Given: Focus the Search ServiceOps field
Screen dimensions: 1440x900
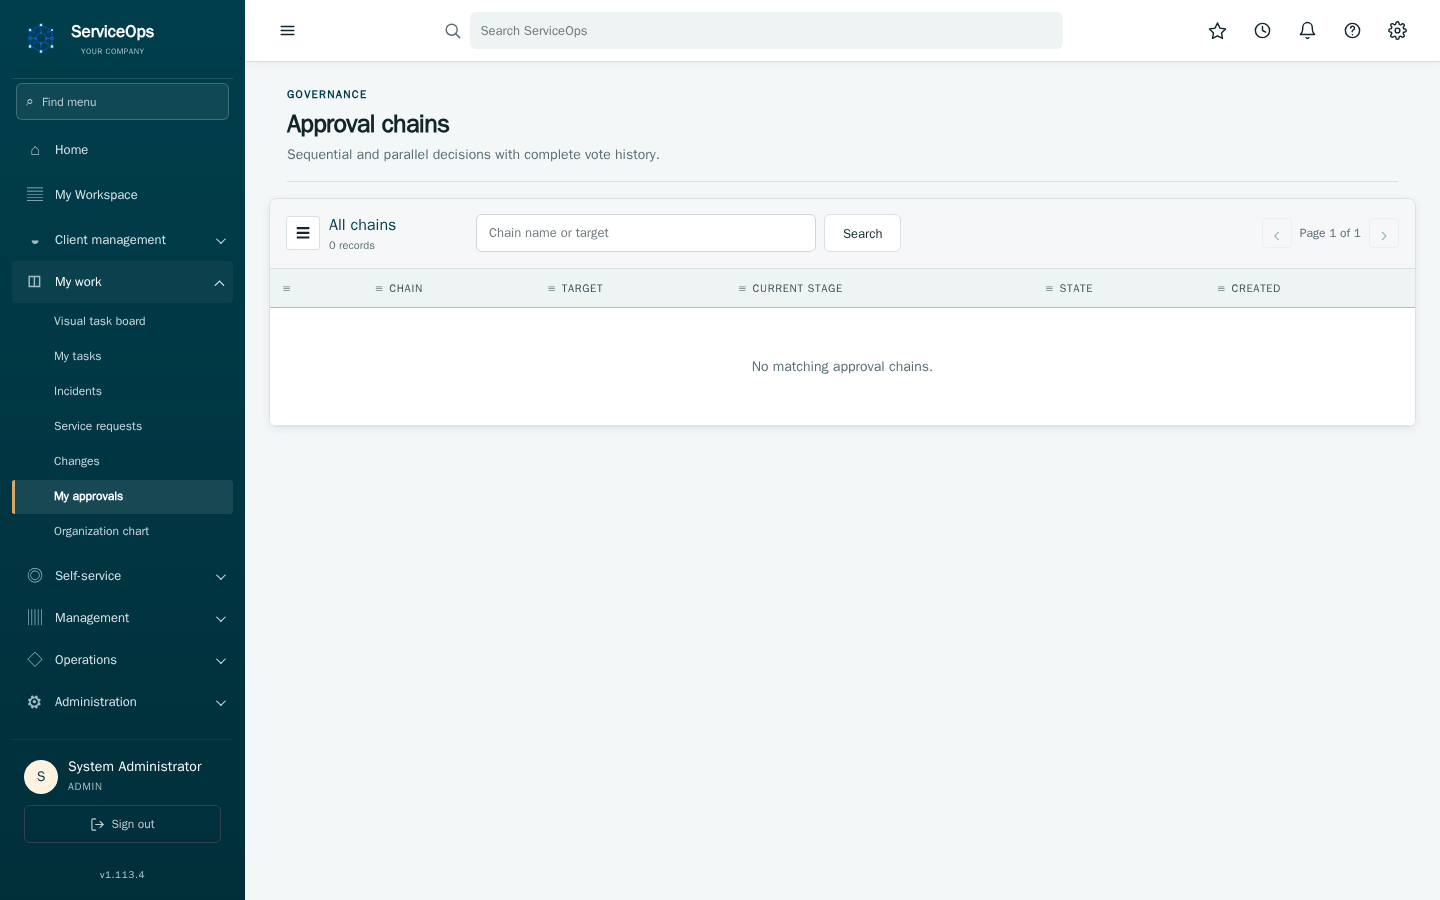Looking at the screenshot, I should click(x=766, y=31).
